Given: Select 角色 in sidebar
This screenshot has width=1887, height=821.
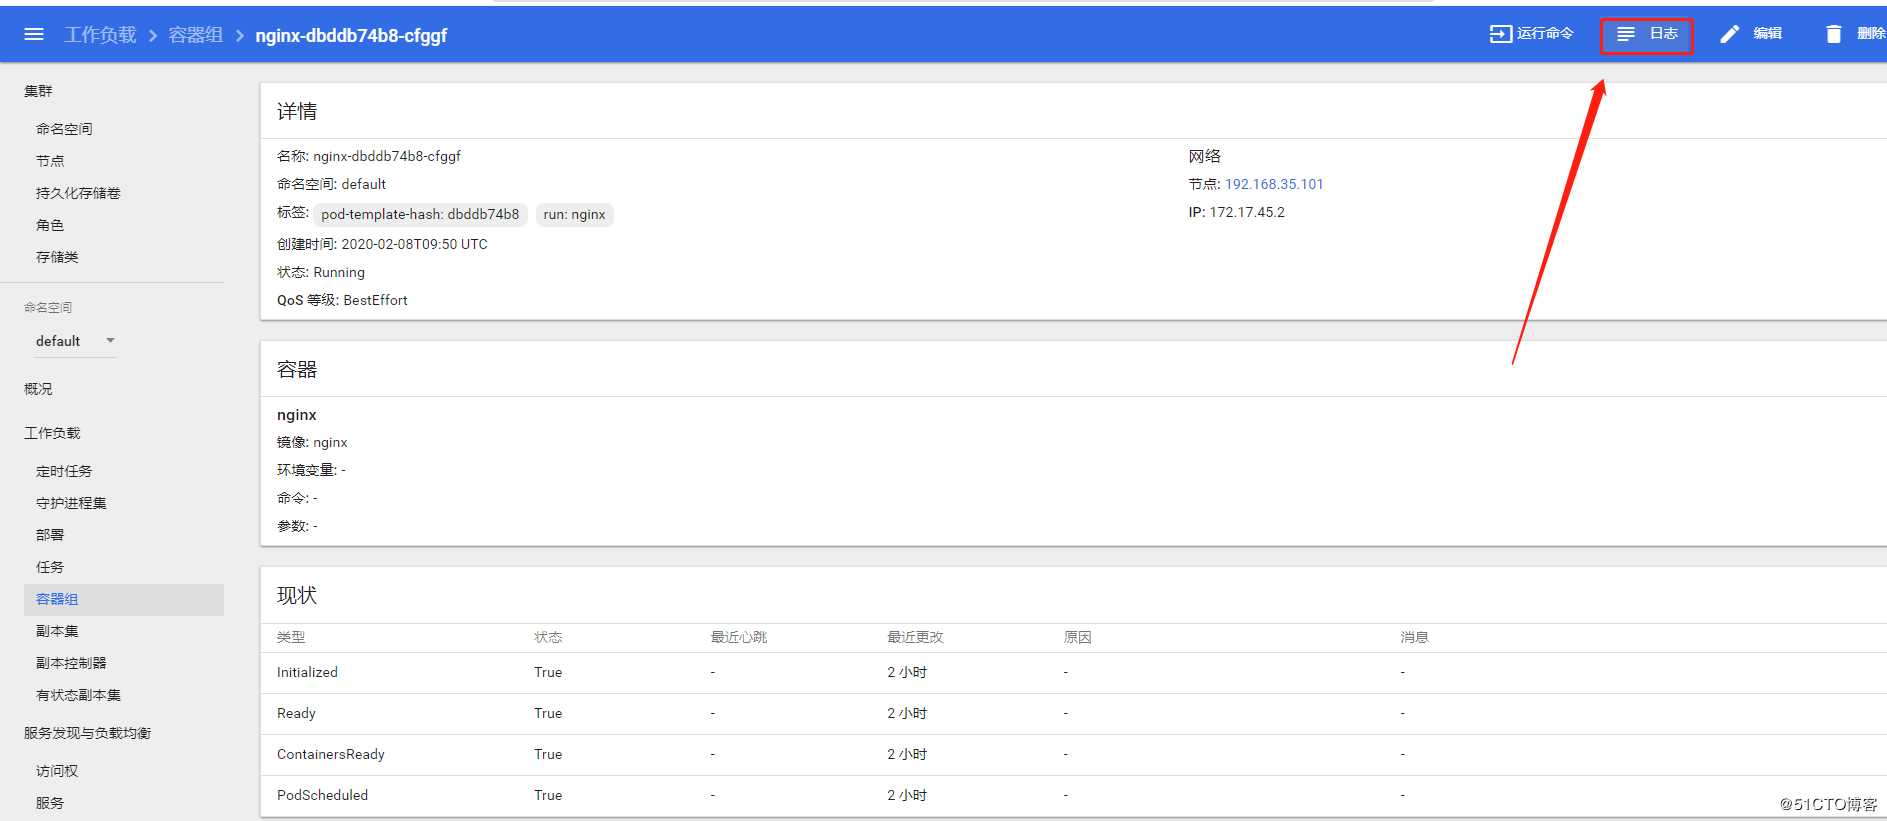Looking at the screenshot, I should (50, 225).
